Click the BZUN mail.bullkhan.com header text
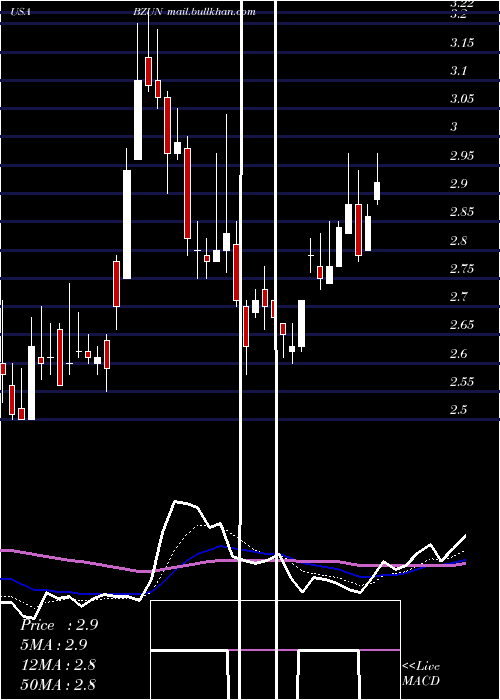This screenshot has height=700, width=500. tap(194, 12)
